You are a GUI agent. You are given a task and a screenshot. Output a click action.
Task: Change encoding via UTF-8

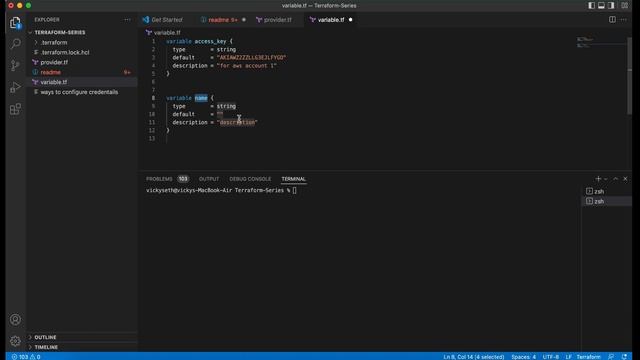point(550,357)
